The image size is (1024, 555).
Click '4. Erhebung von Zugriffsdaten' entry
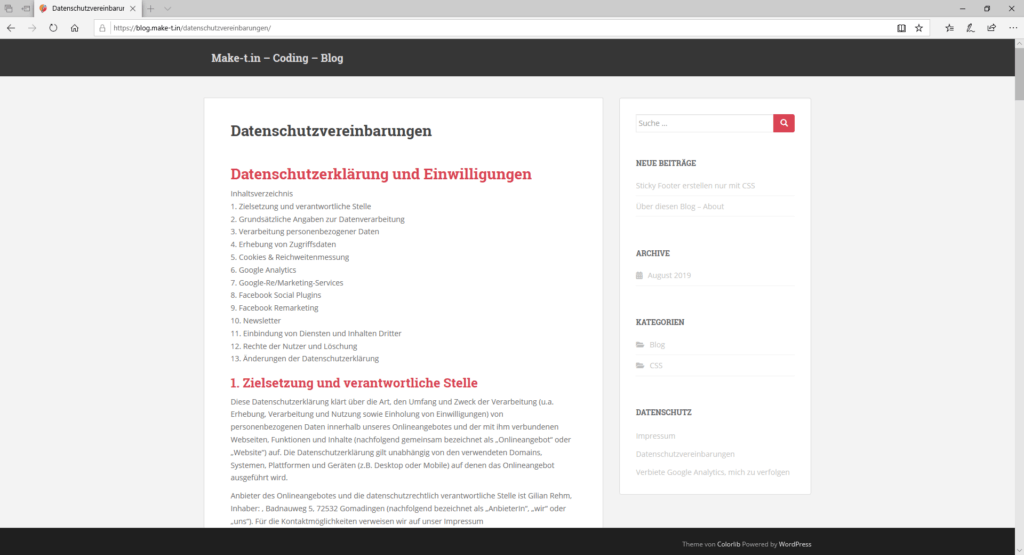(283, 244)
